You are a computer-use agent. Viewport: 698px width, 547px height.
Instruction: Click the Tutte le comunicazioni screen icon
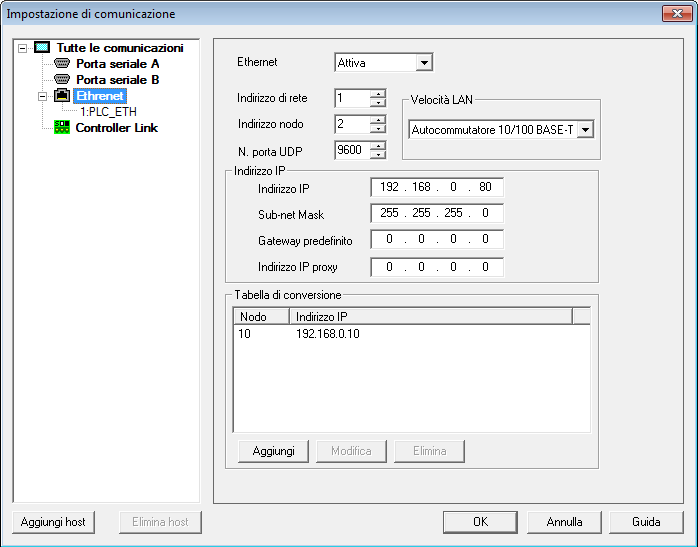[x=42, y=47]
